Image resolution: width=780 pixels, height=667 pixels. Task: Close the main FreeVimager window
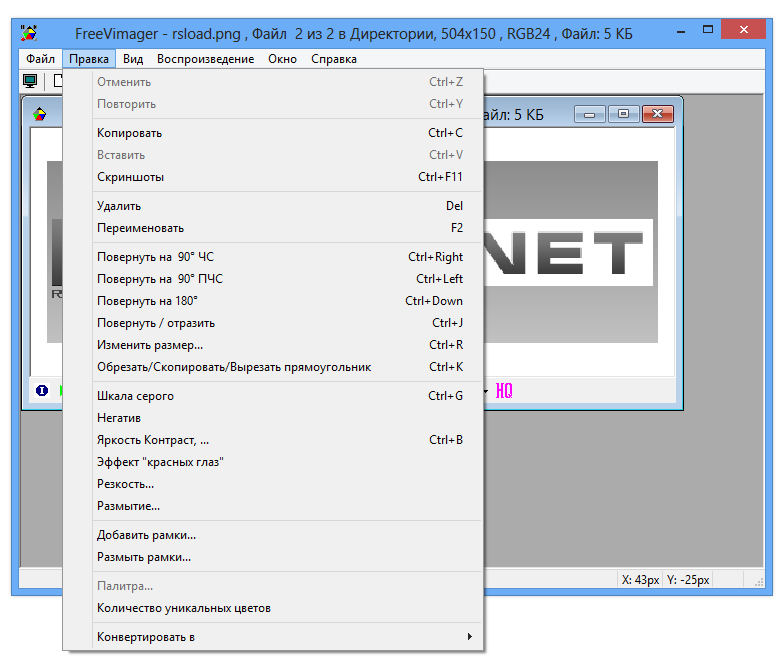743,29
